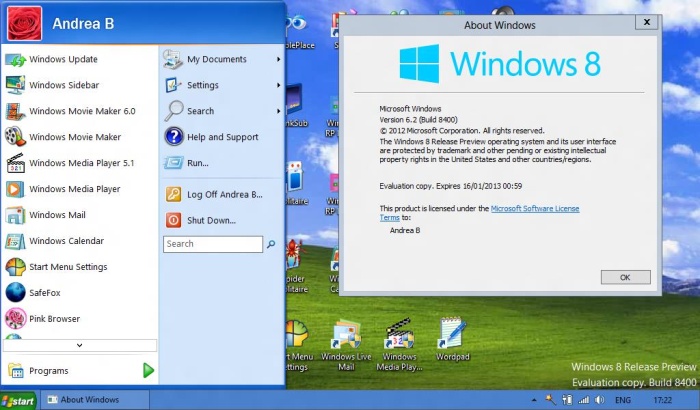Click the green start button
700x410 pixels.
18,401
